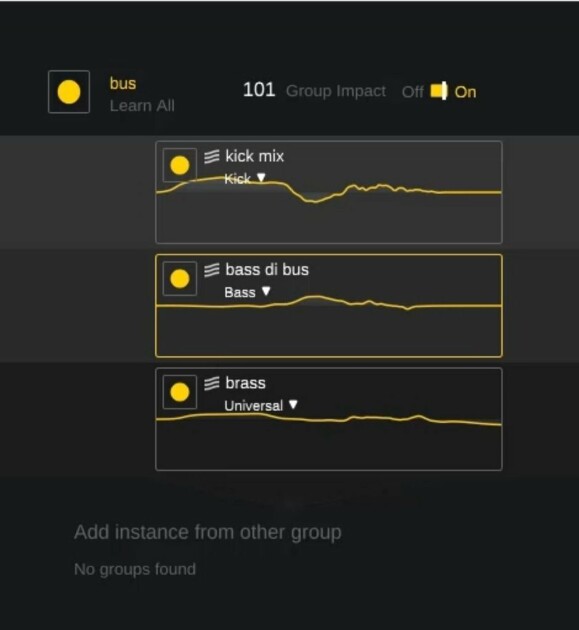
Task: Click the bass di bus yellow learn circle
Action: point(180,279)
